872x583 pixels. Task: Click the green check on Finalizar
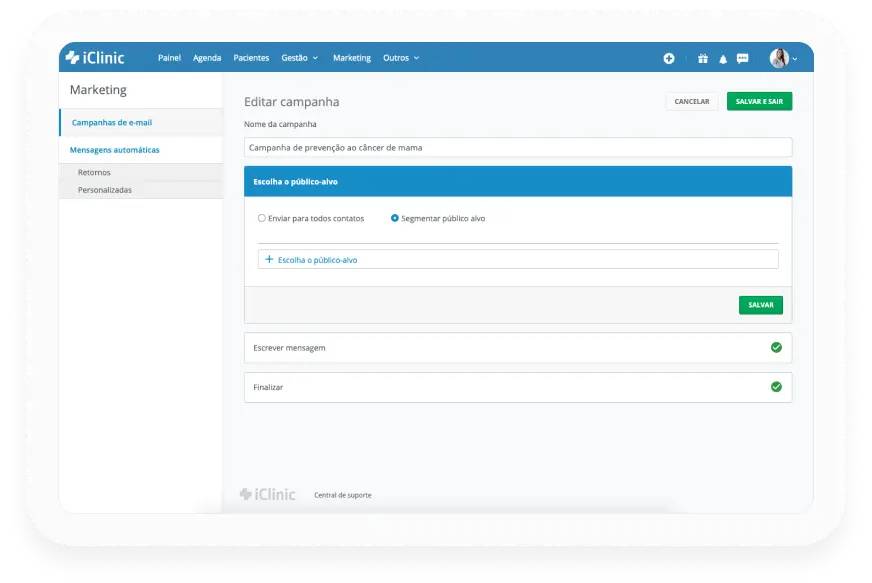pos(776,387)
